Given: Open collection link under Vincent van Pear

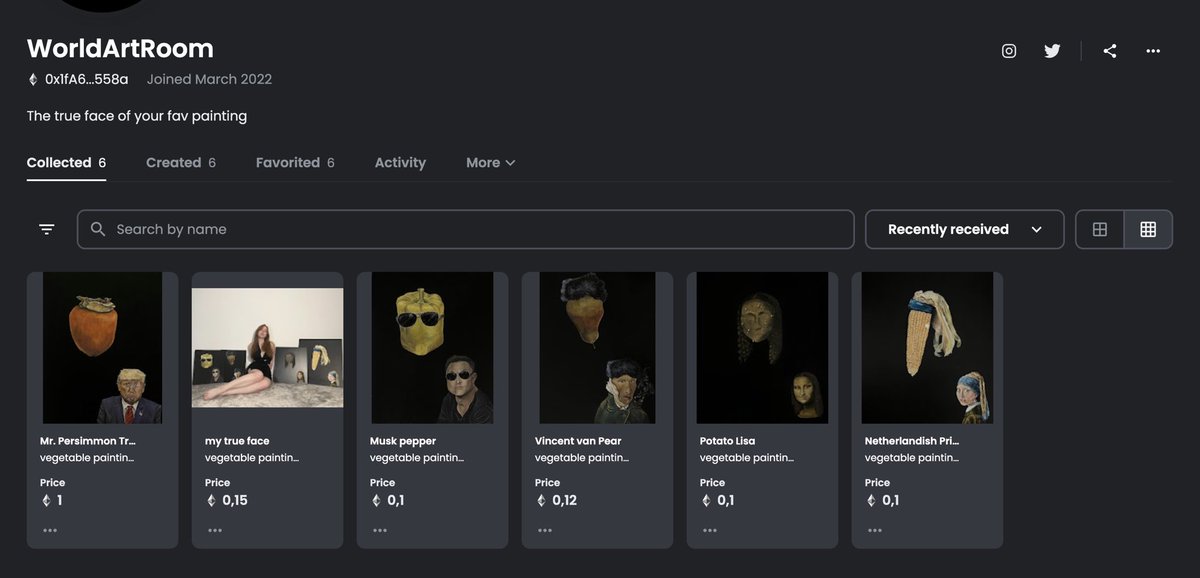Looking at the screenshot, I should [x=582, y=458].
